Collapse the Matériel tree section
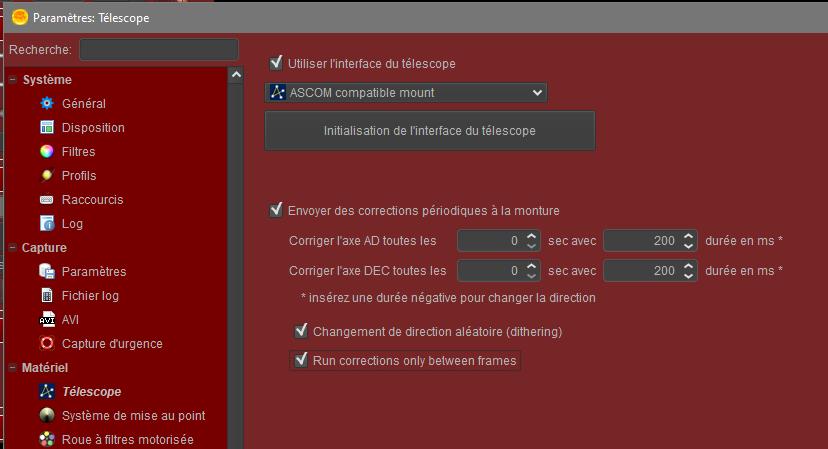This screenshot has width=828, height=449. click(13, 368)
